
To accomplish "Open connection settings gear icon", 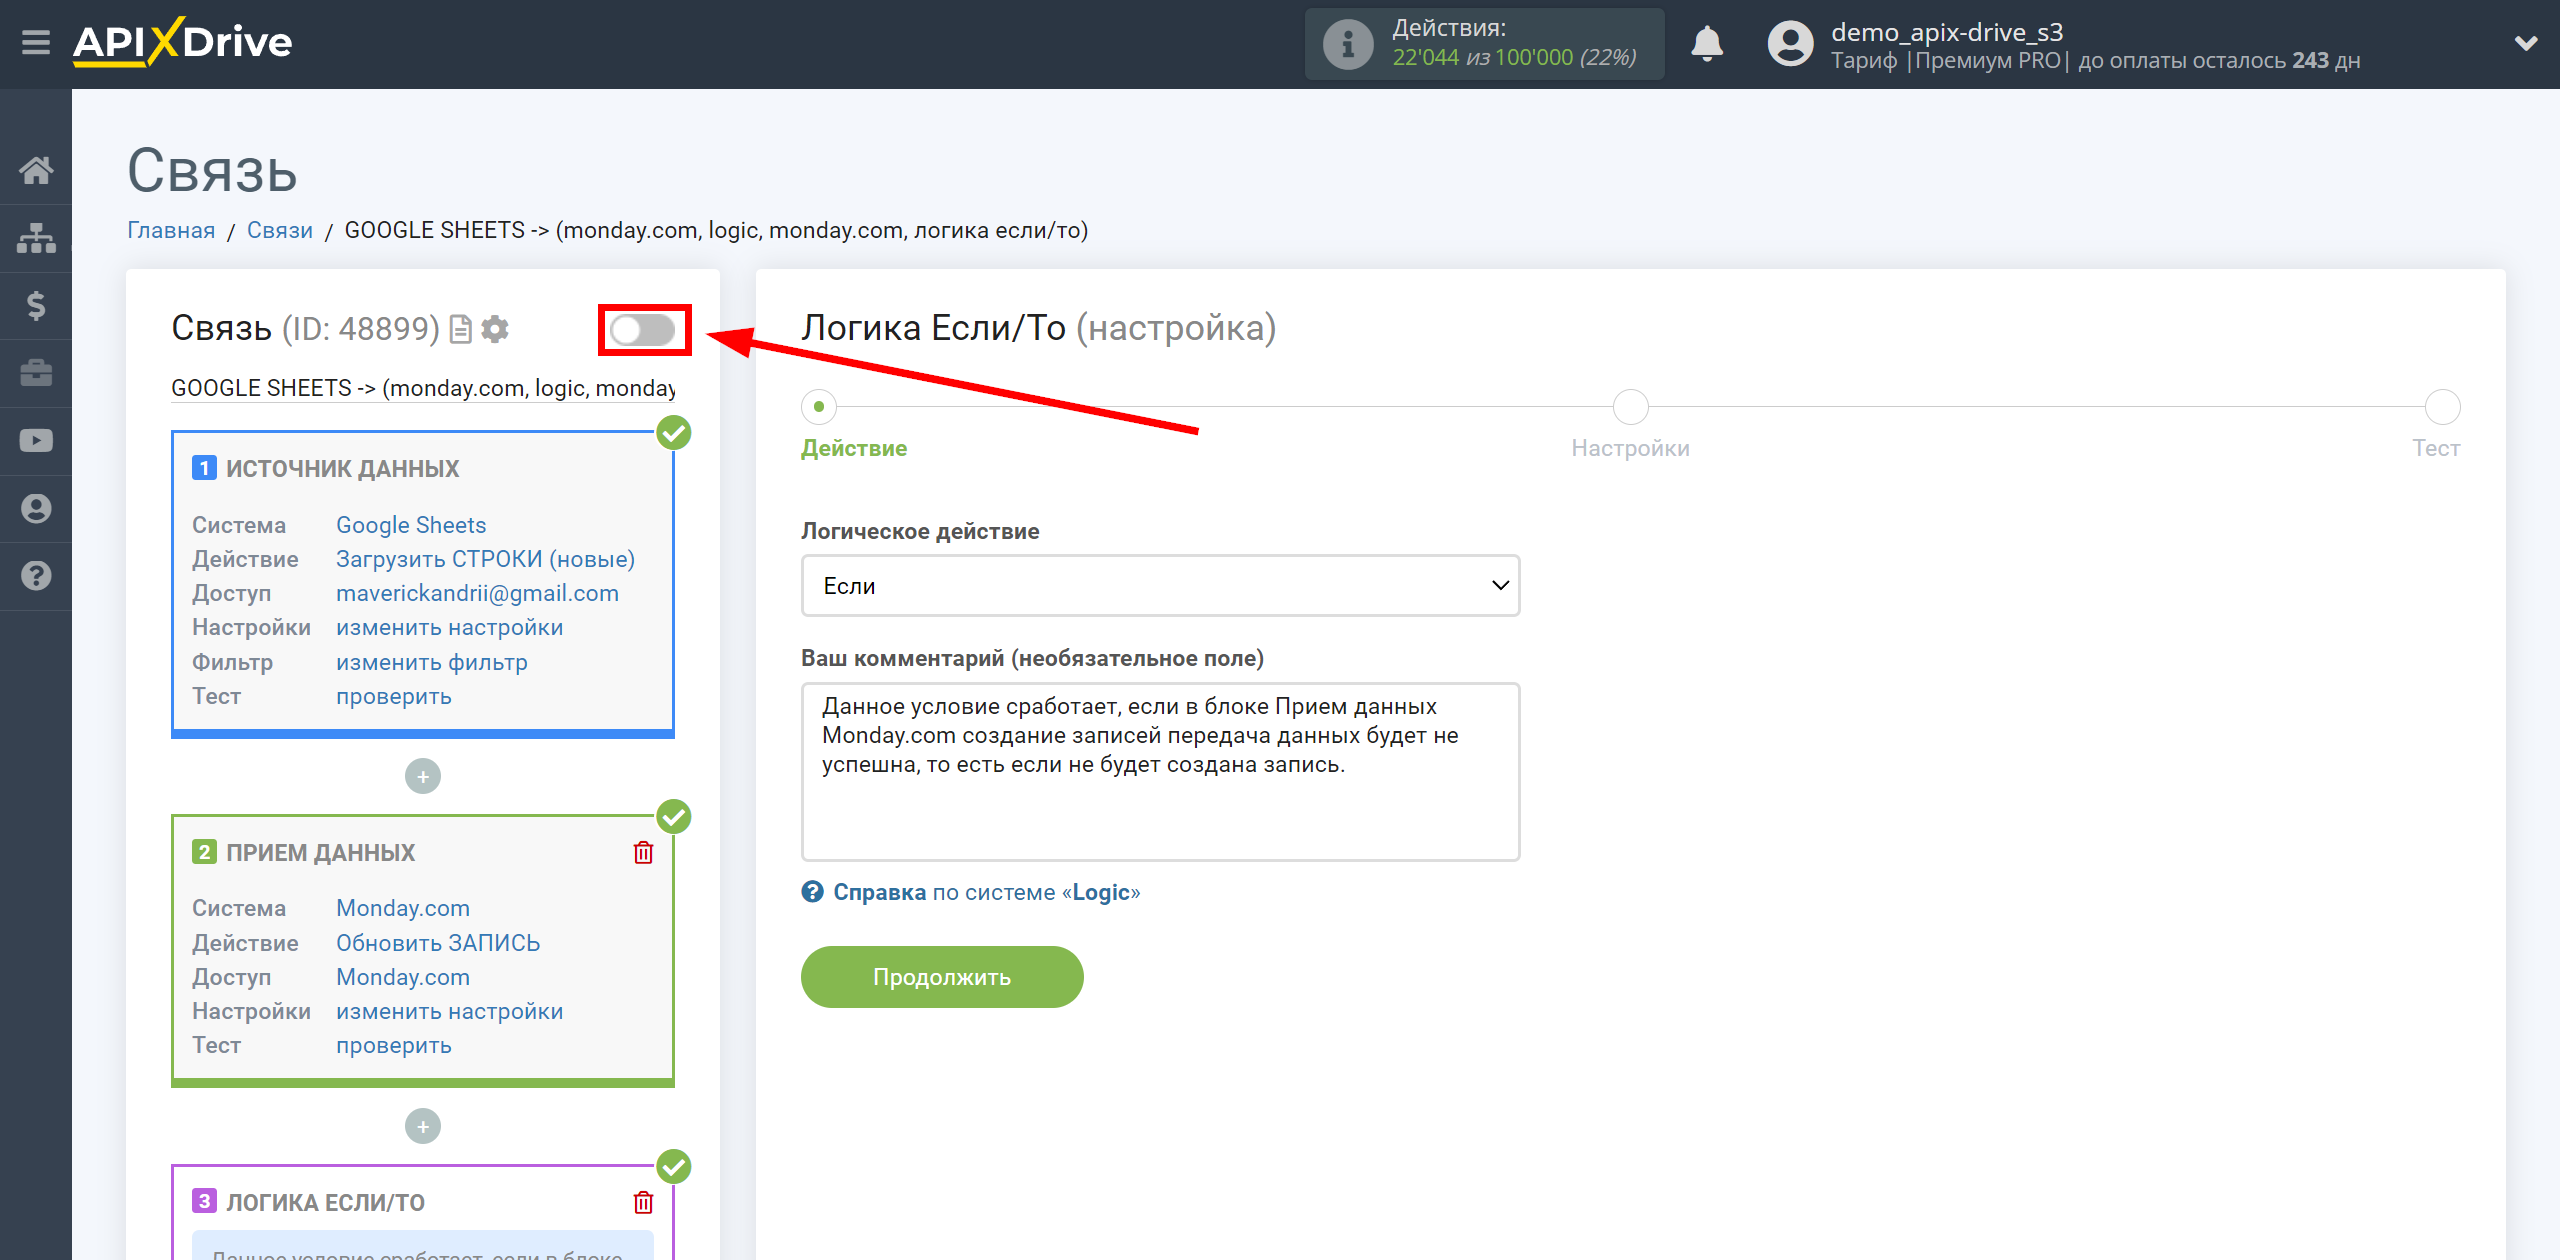I will point(495,329).
